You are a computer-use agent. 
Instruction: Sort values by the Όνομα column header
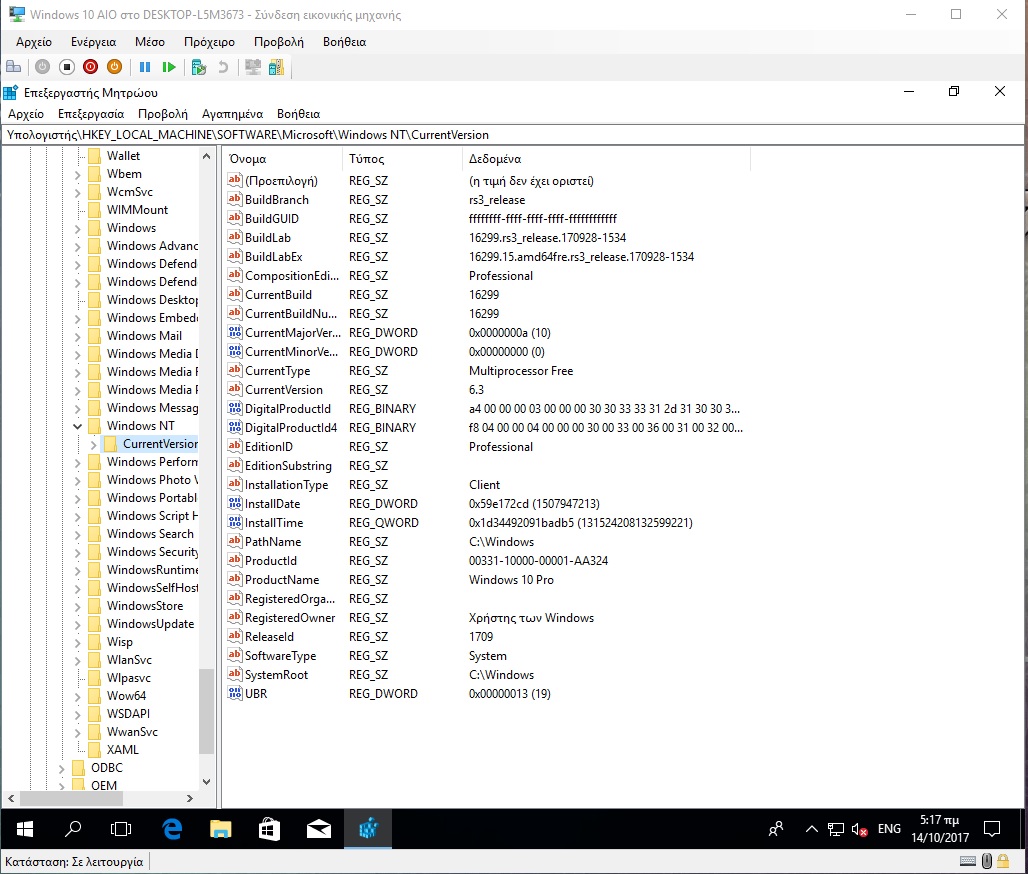tap(283, 159)
